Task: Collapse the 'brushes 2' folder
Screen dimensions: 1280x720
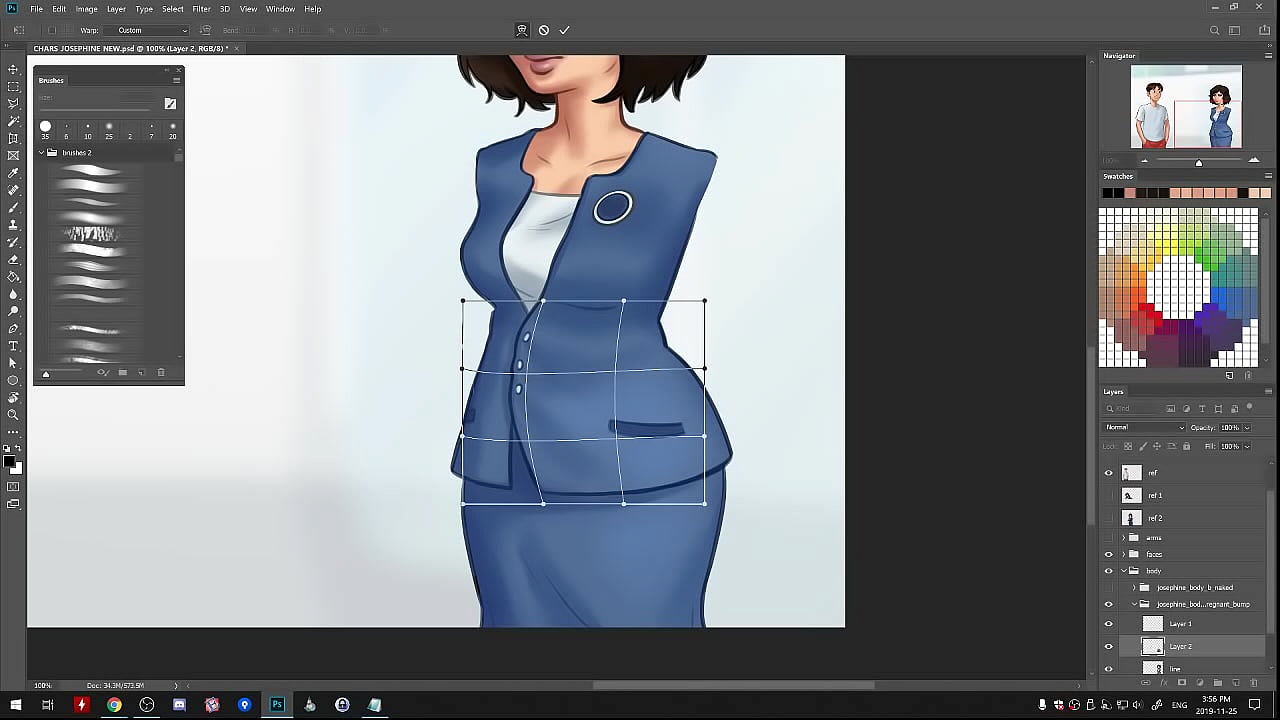Action: 42,153
